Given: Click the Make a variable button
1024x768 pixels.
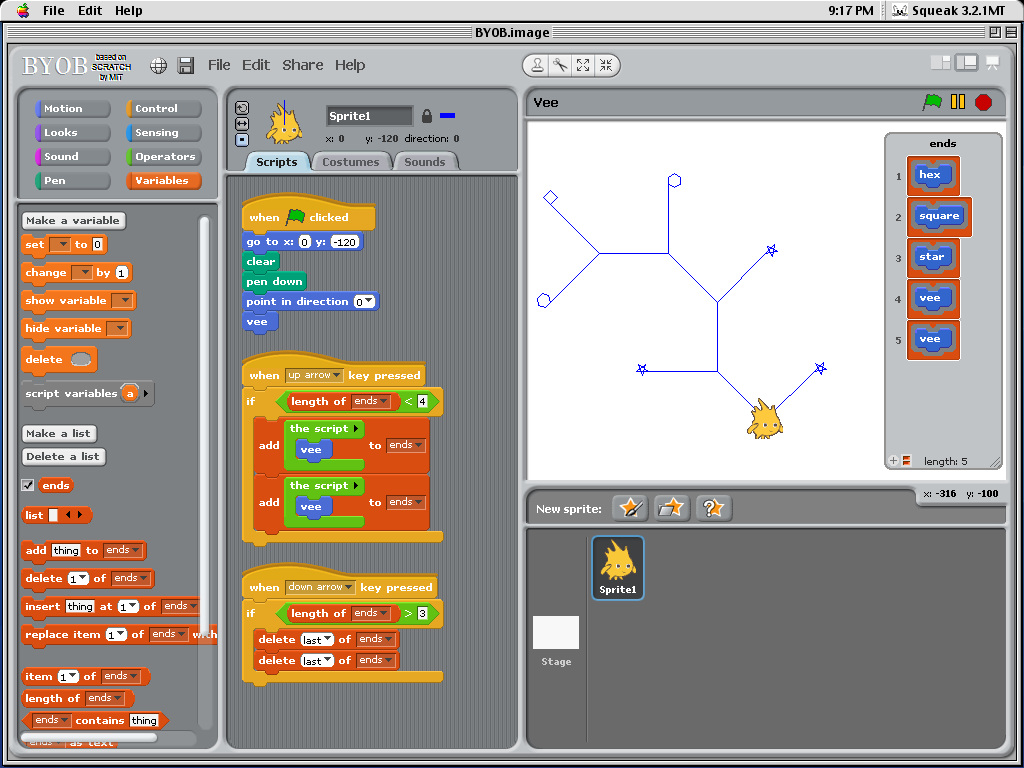Looking at the screenshot, I should point(73,220).
